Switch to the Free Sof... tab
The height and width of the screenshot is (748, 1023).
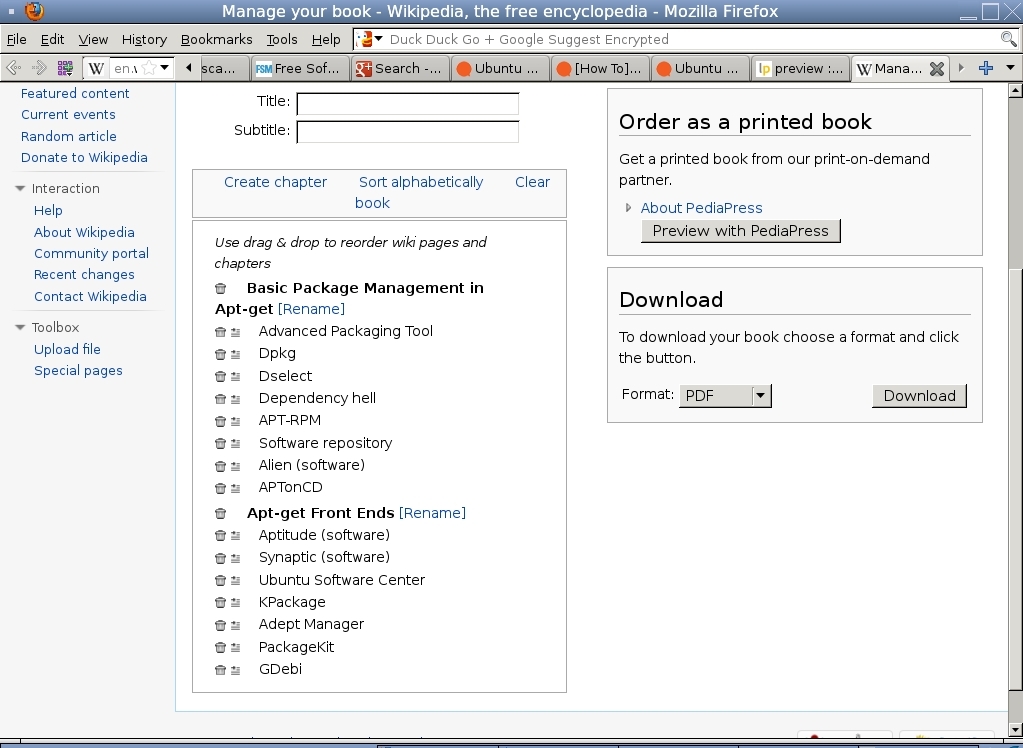(300, 69)
